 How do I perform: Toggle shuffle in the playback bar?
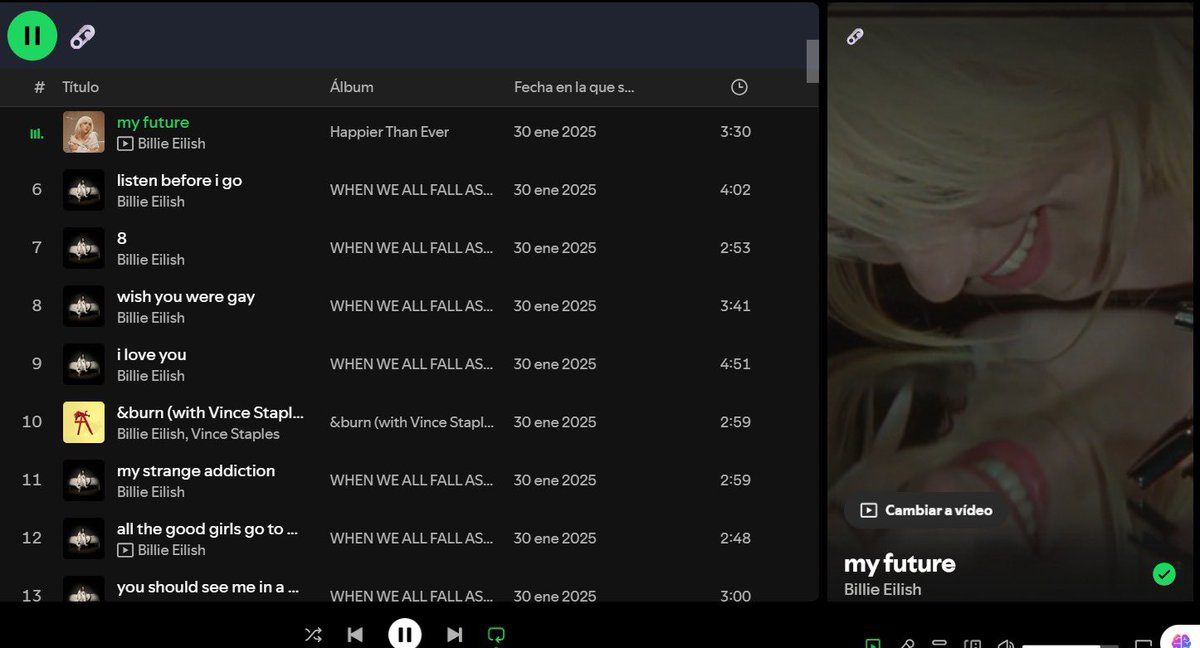coord(313,634)
